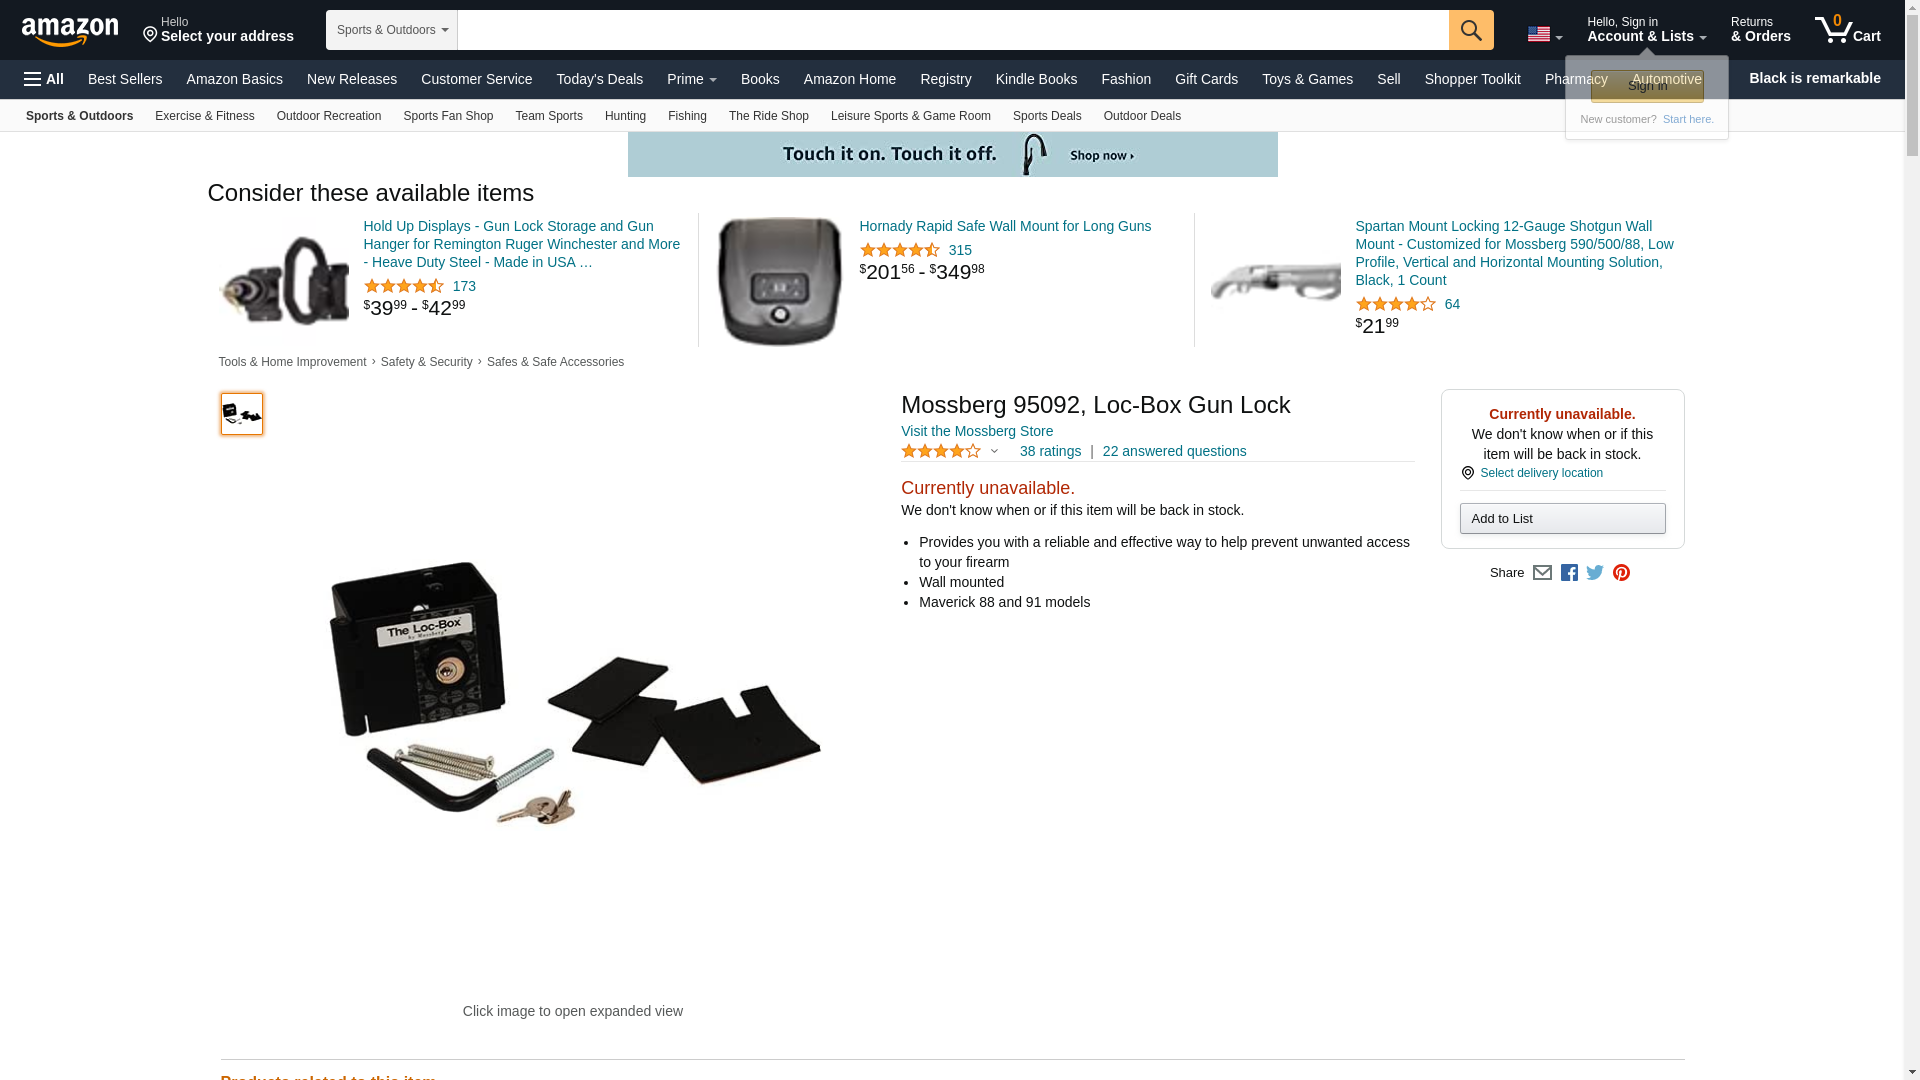Share product on Twitter icon

1595,573
